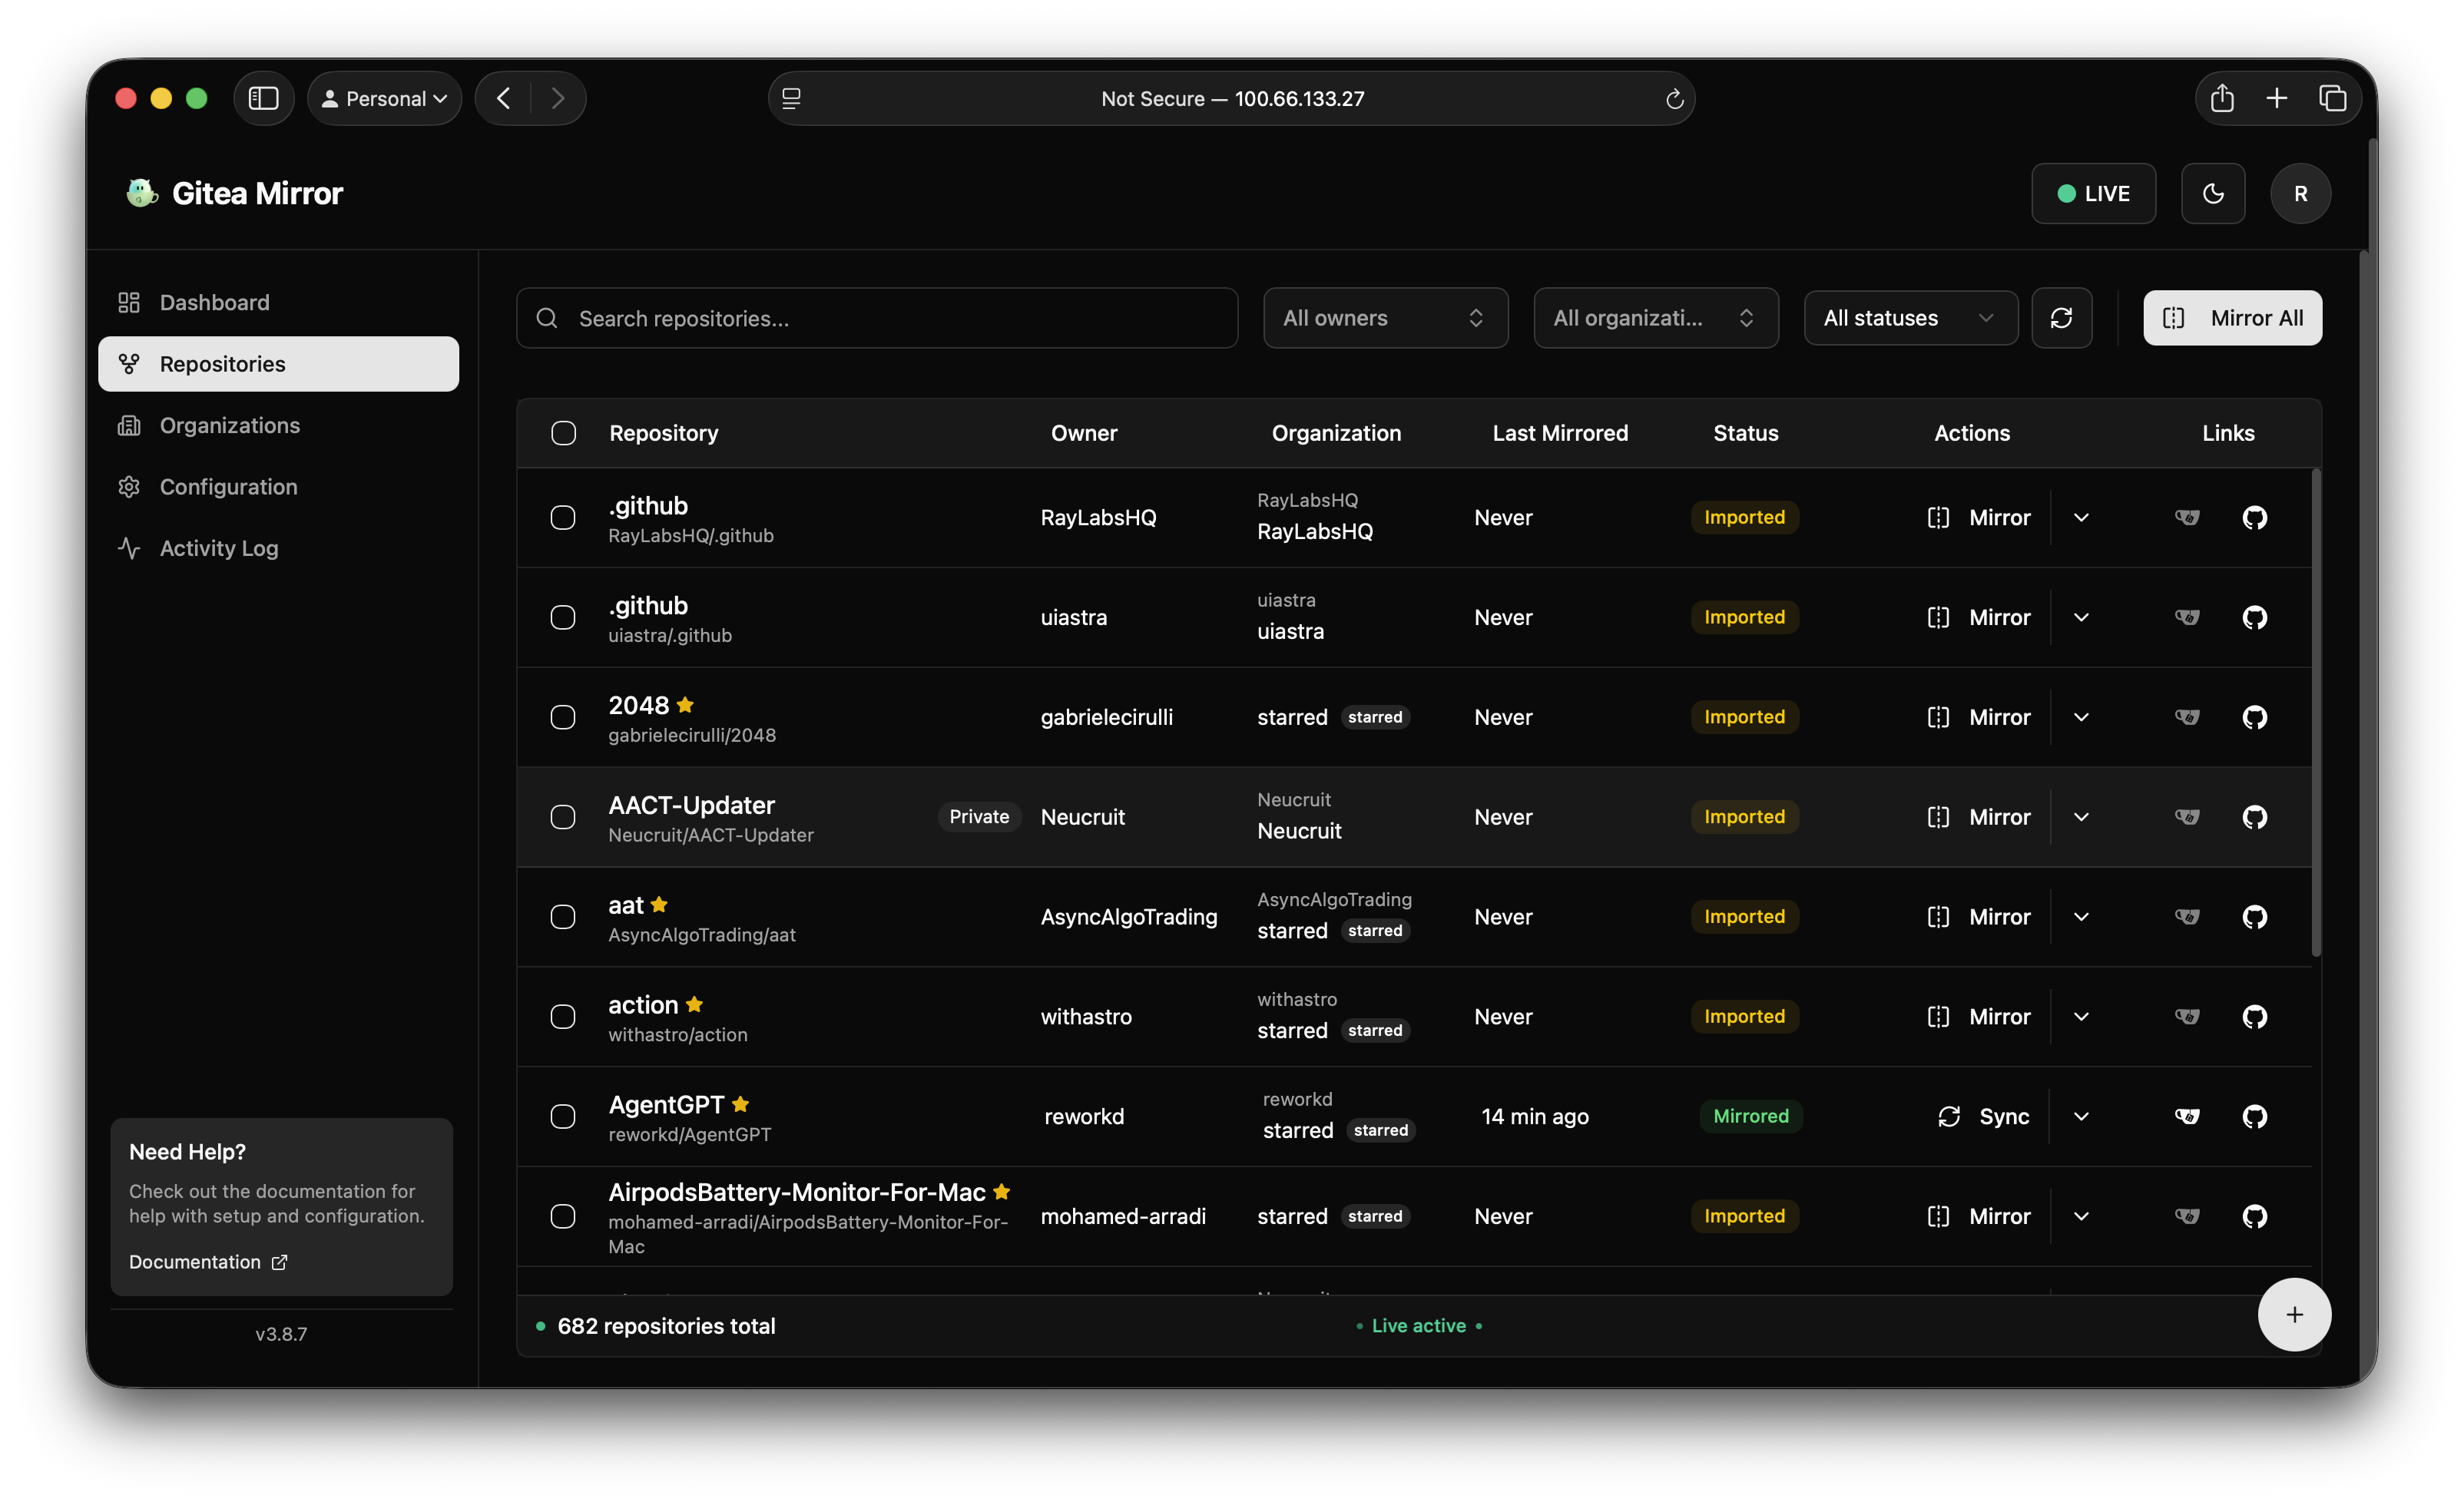Switch to the Organizations section
The width and height of the screenshot is (2464, 1502).
click(229, 425)
